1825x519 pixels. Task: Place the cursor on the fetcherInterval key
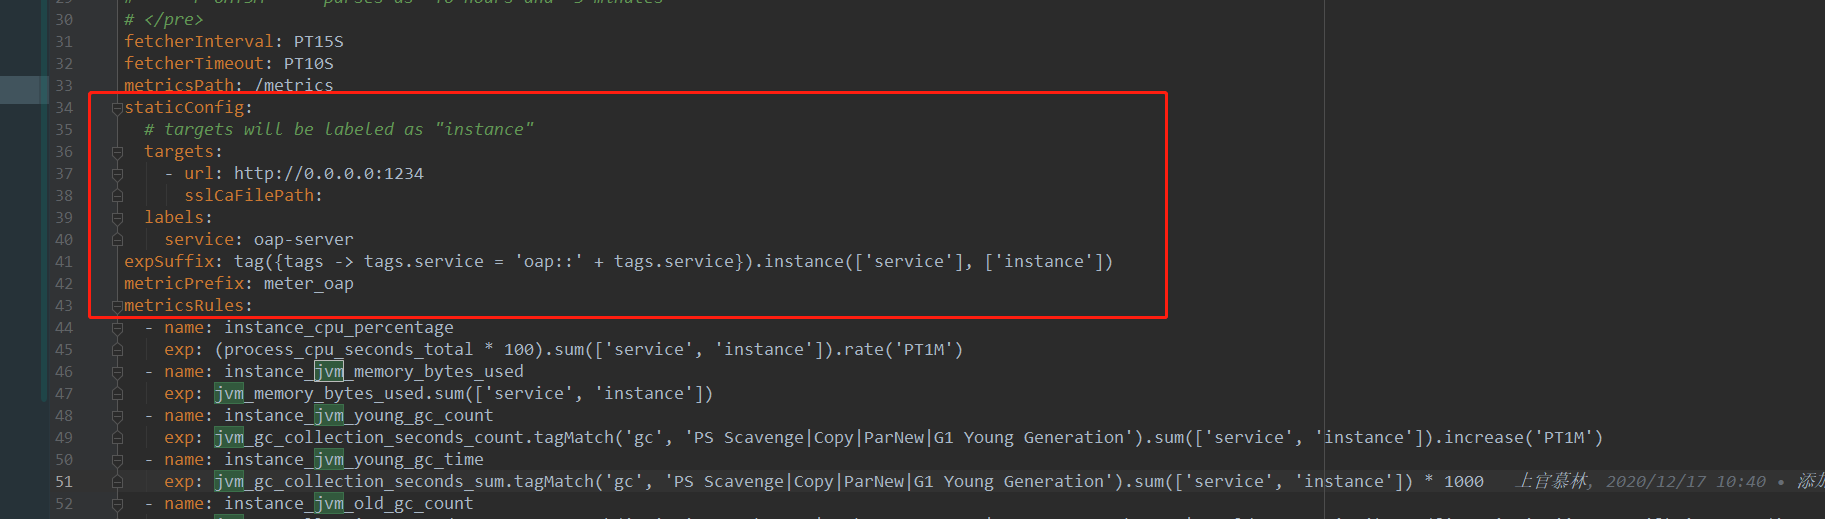pyautogui.click(x=198, y=41)
